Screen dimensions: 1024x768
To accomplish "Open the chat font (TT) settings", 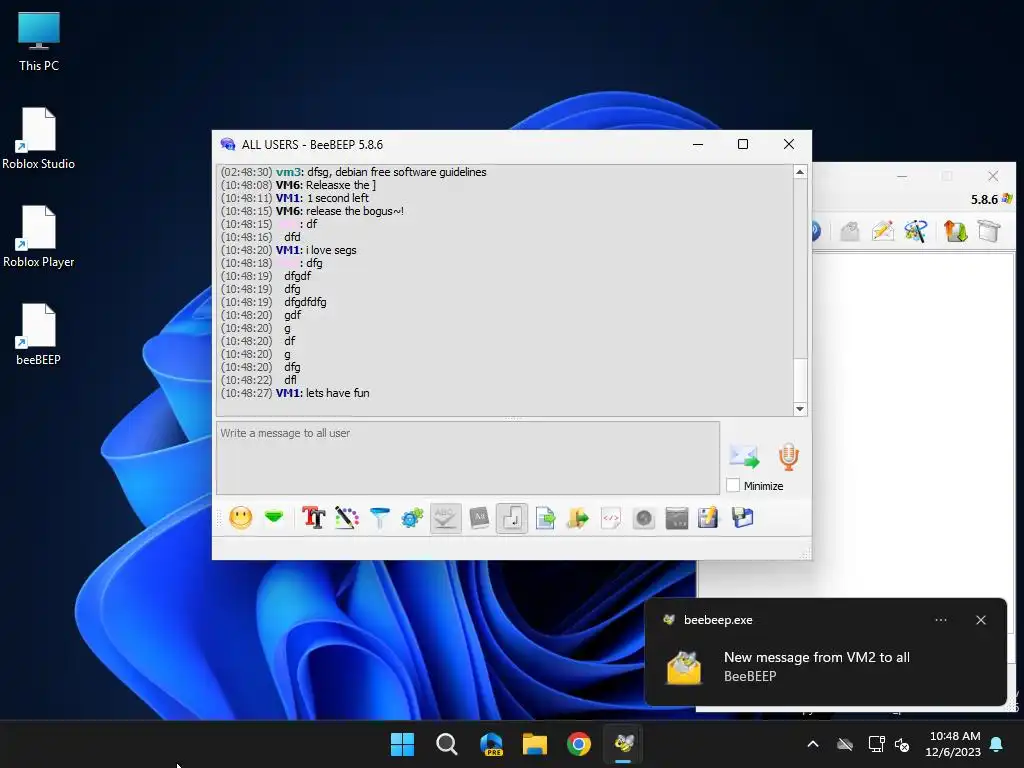I will point(313,519).
